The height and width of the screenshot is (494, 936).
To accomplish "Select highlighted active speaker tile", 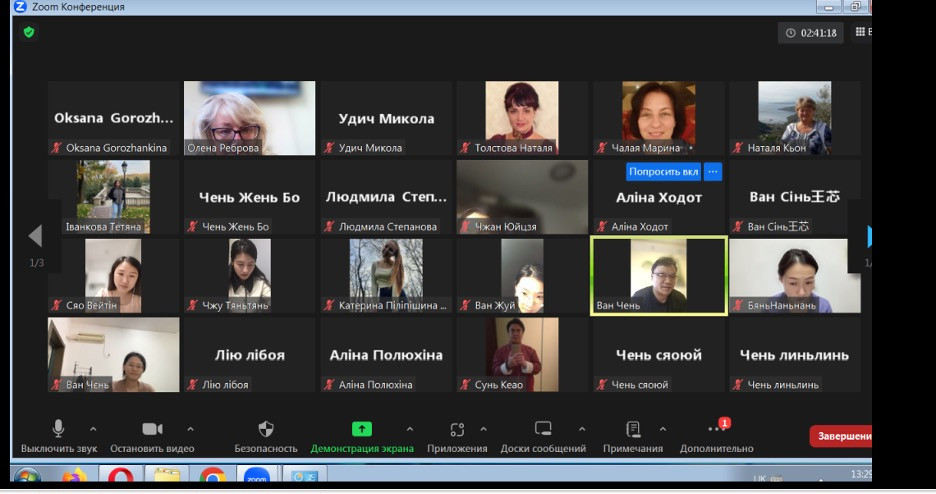I will click(x=658, y=276).
